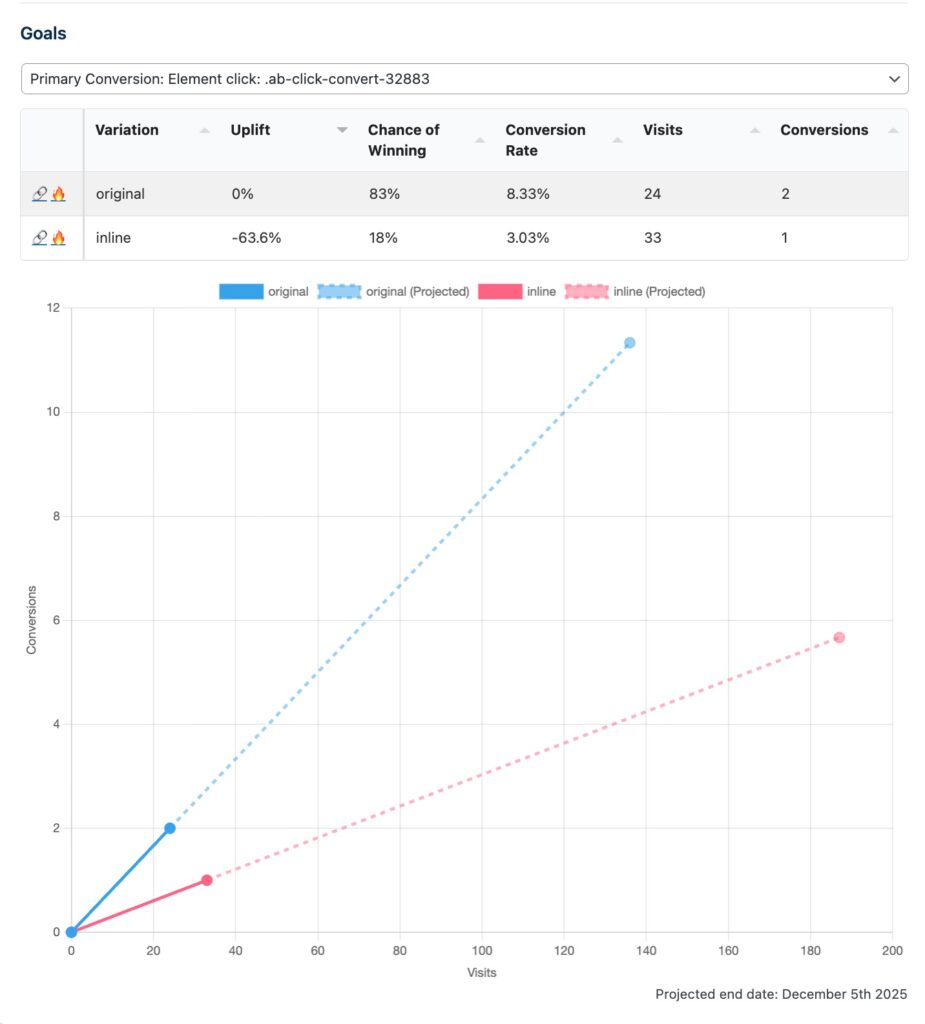Click the heatmap fire icon for original variation
The width and height of the screenshot is (925, 1024).
pyautogui.click(x=58, y=194)
